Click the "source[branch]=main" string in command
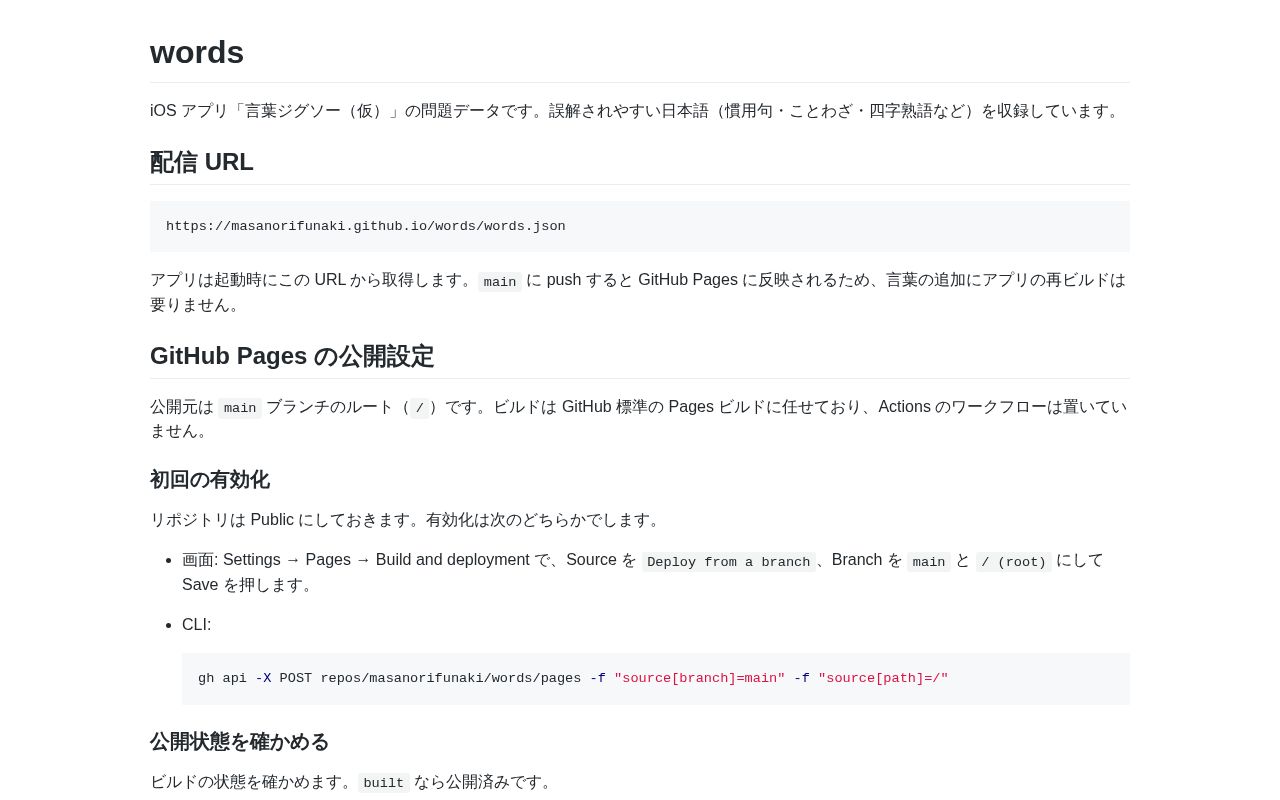Screen dimensions: 1280x800 coord(700,679)
